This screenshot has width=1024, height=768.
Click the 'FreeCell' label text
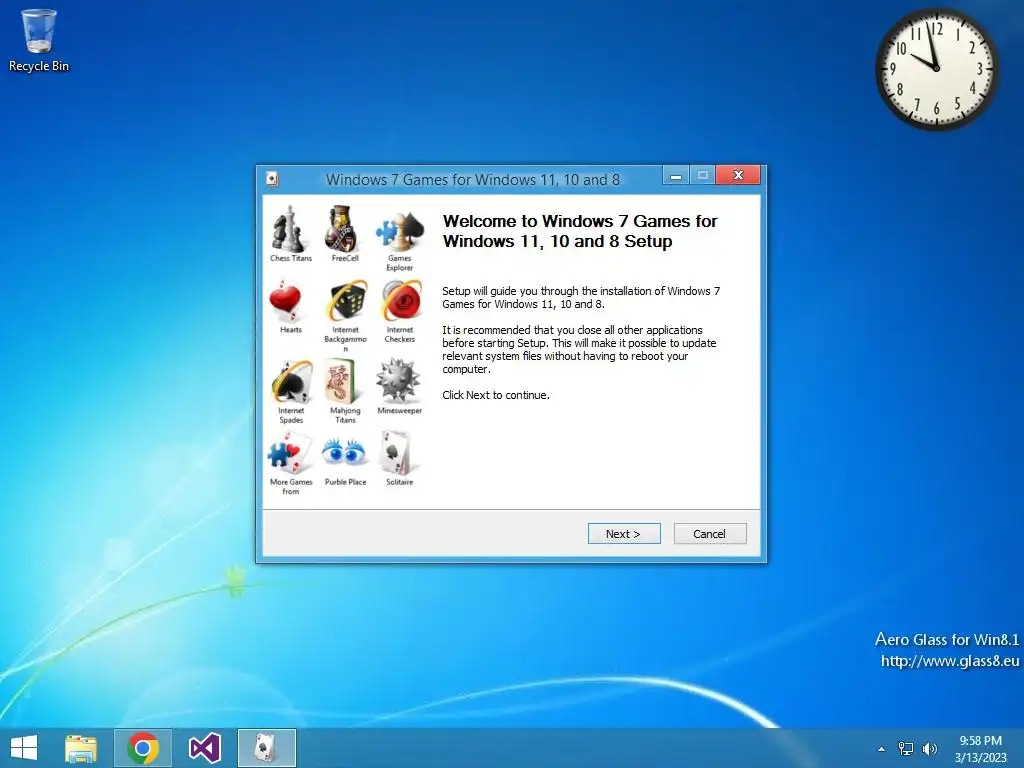pyautogui.click(x=345, y=258)
